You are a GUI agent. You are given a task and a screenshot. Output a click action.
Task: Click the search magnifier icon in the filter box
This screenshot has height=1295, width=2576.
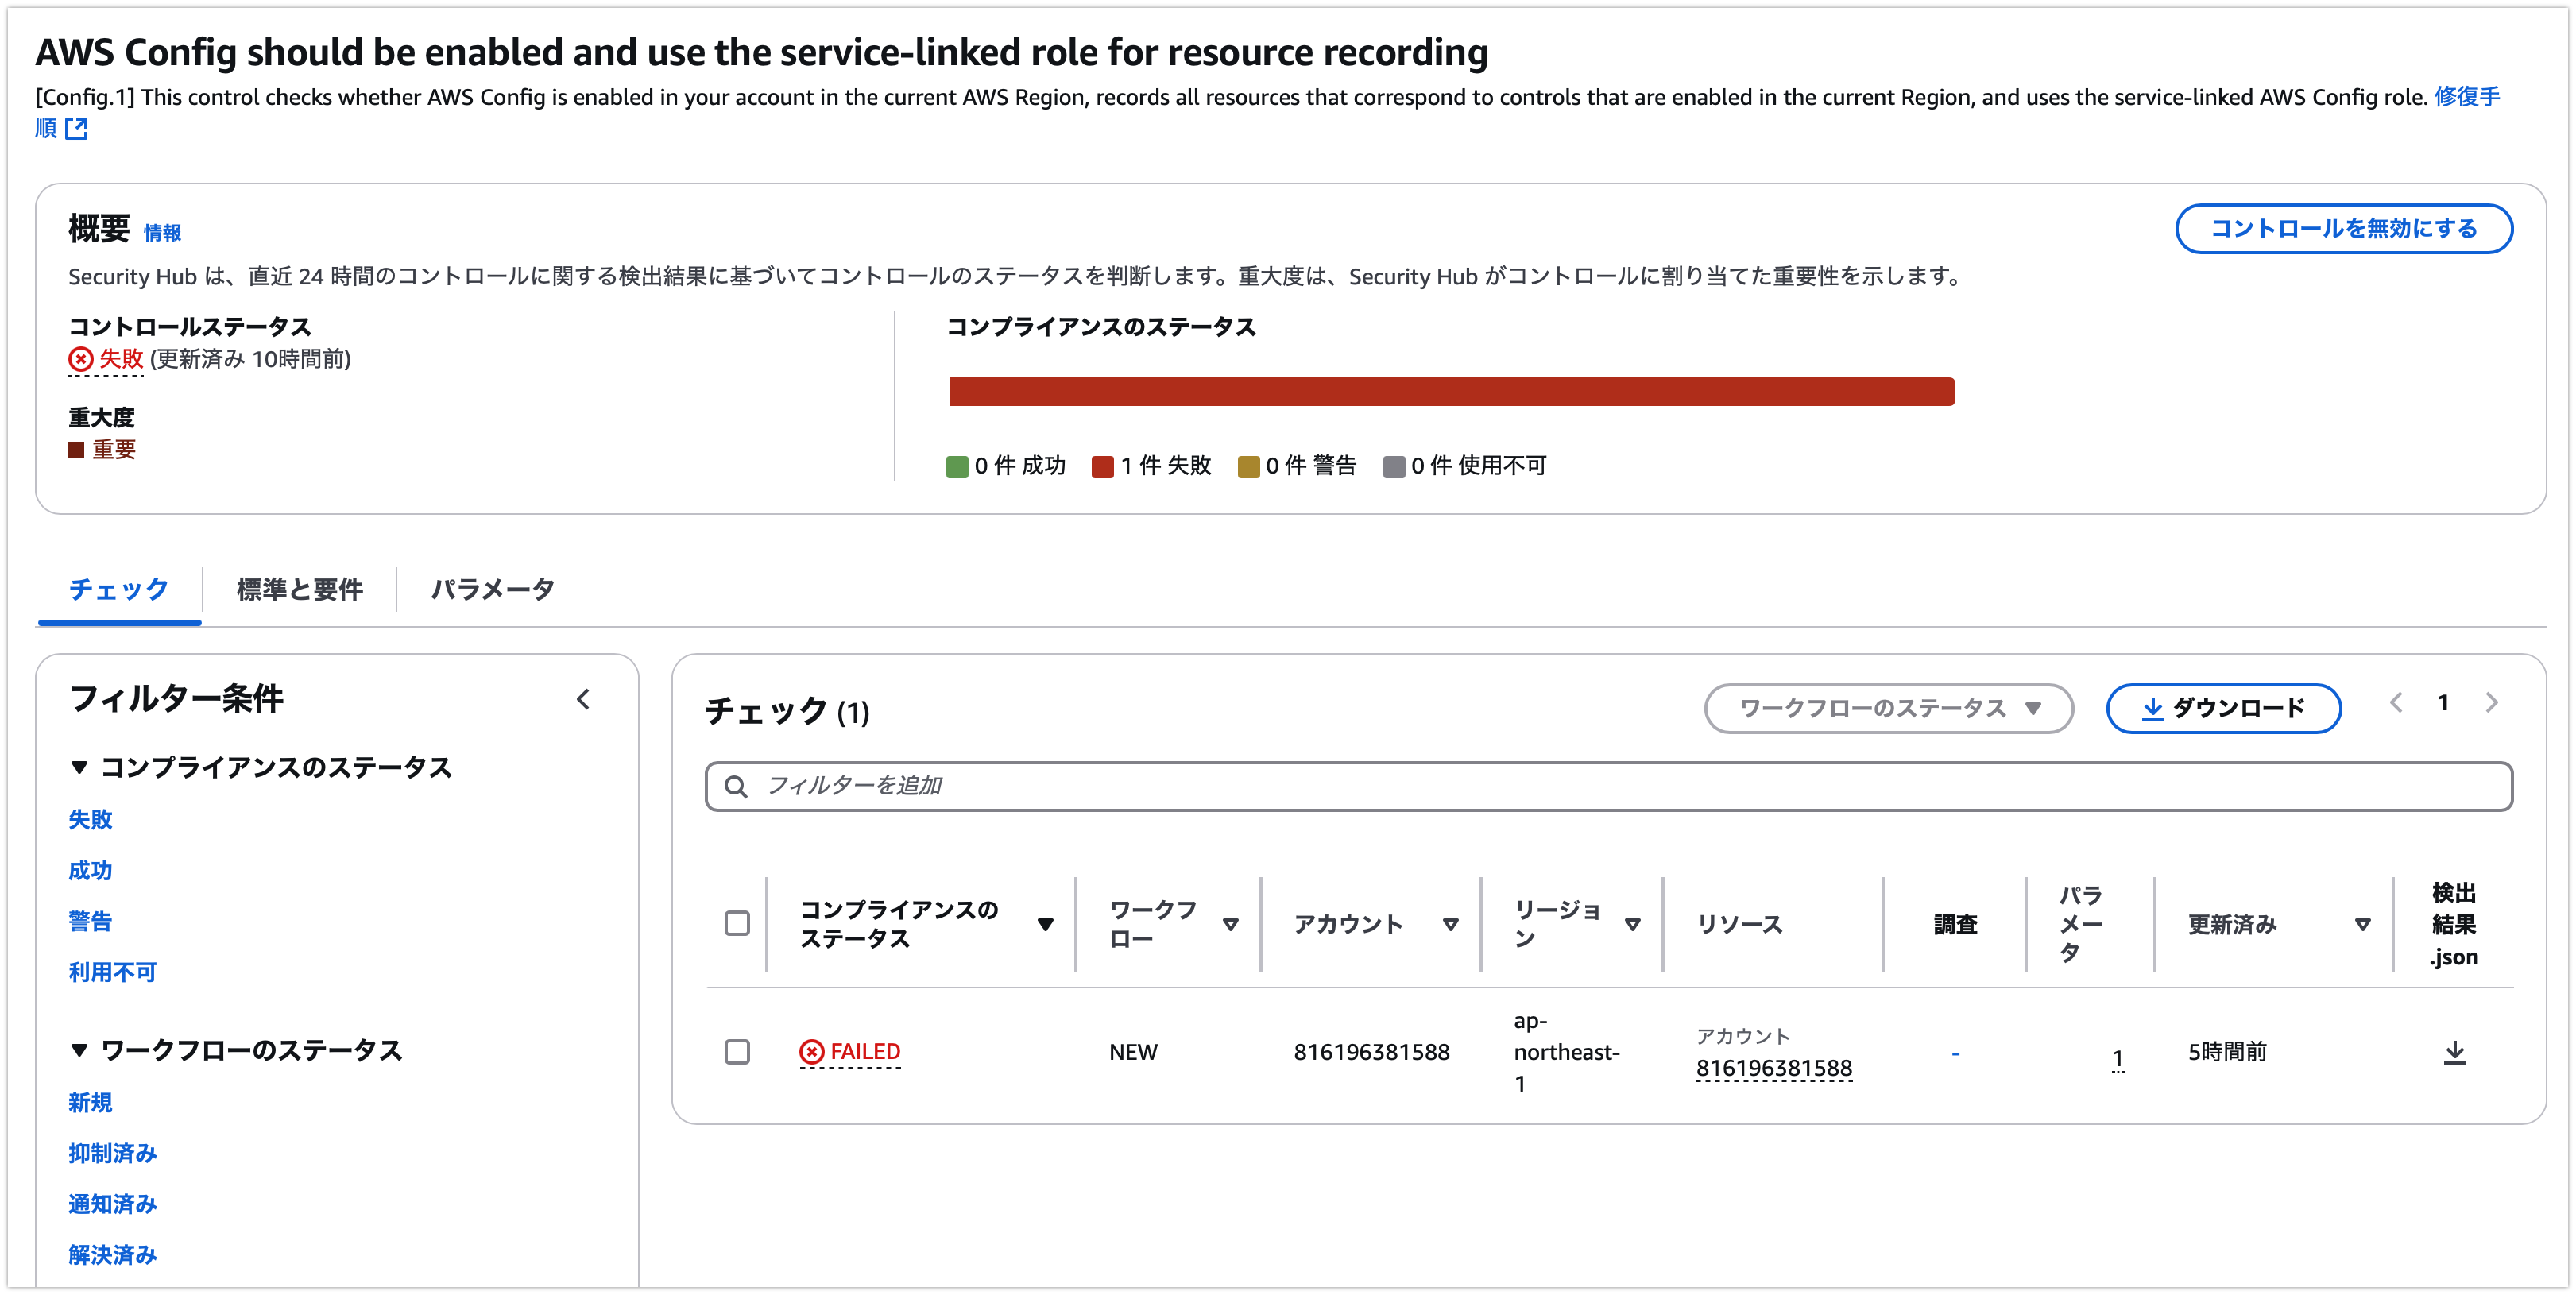click(x=736, y=787)
